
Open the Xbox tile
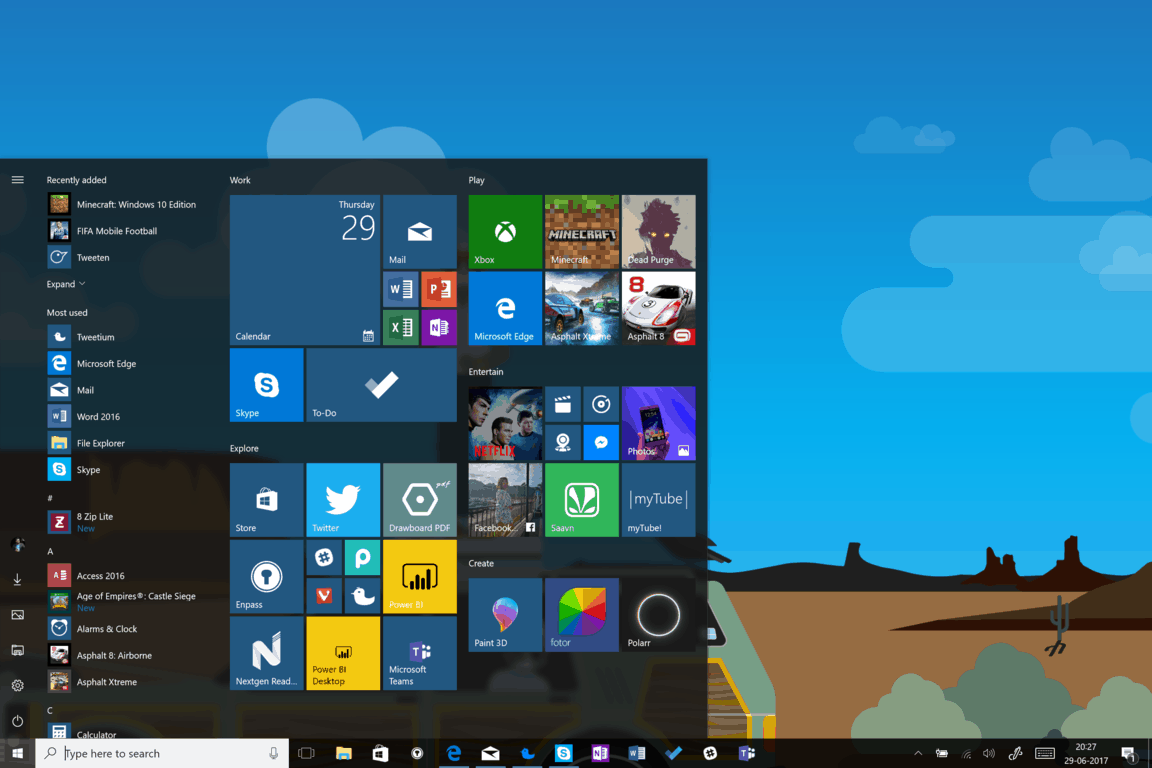click(505, 232)
